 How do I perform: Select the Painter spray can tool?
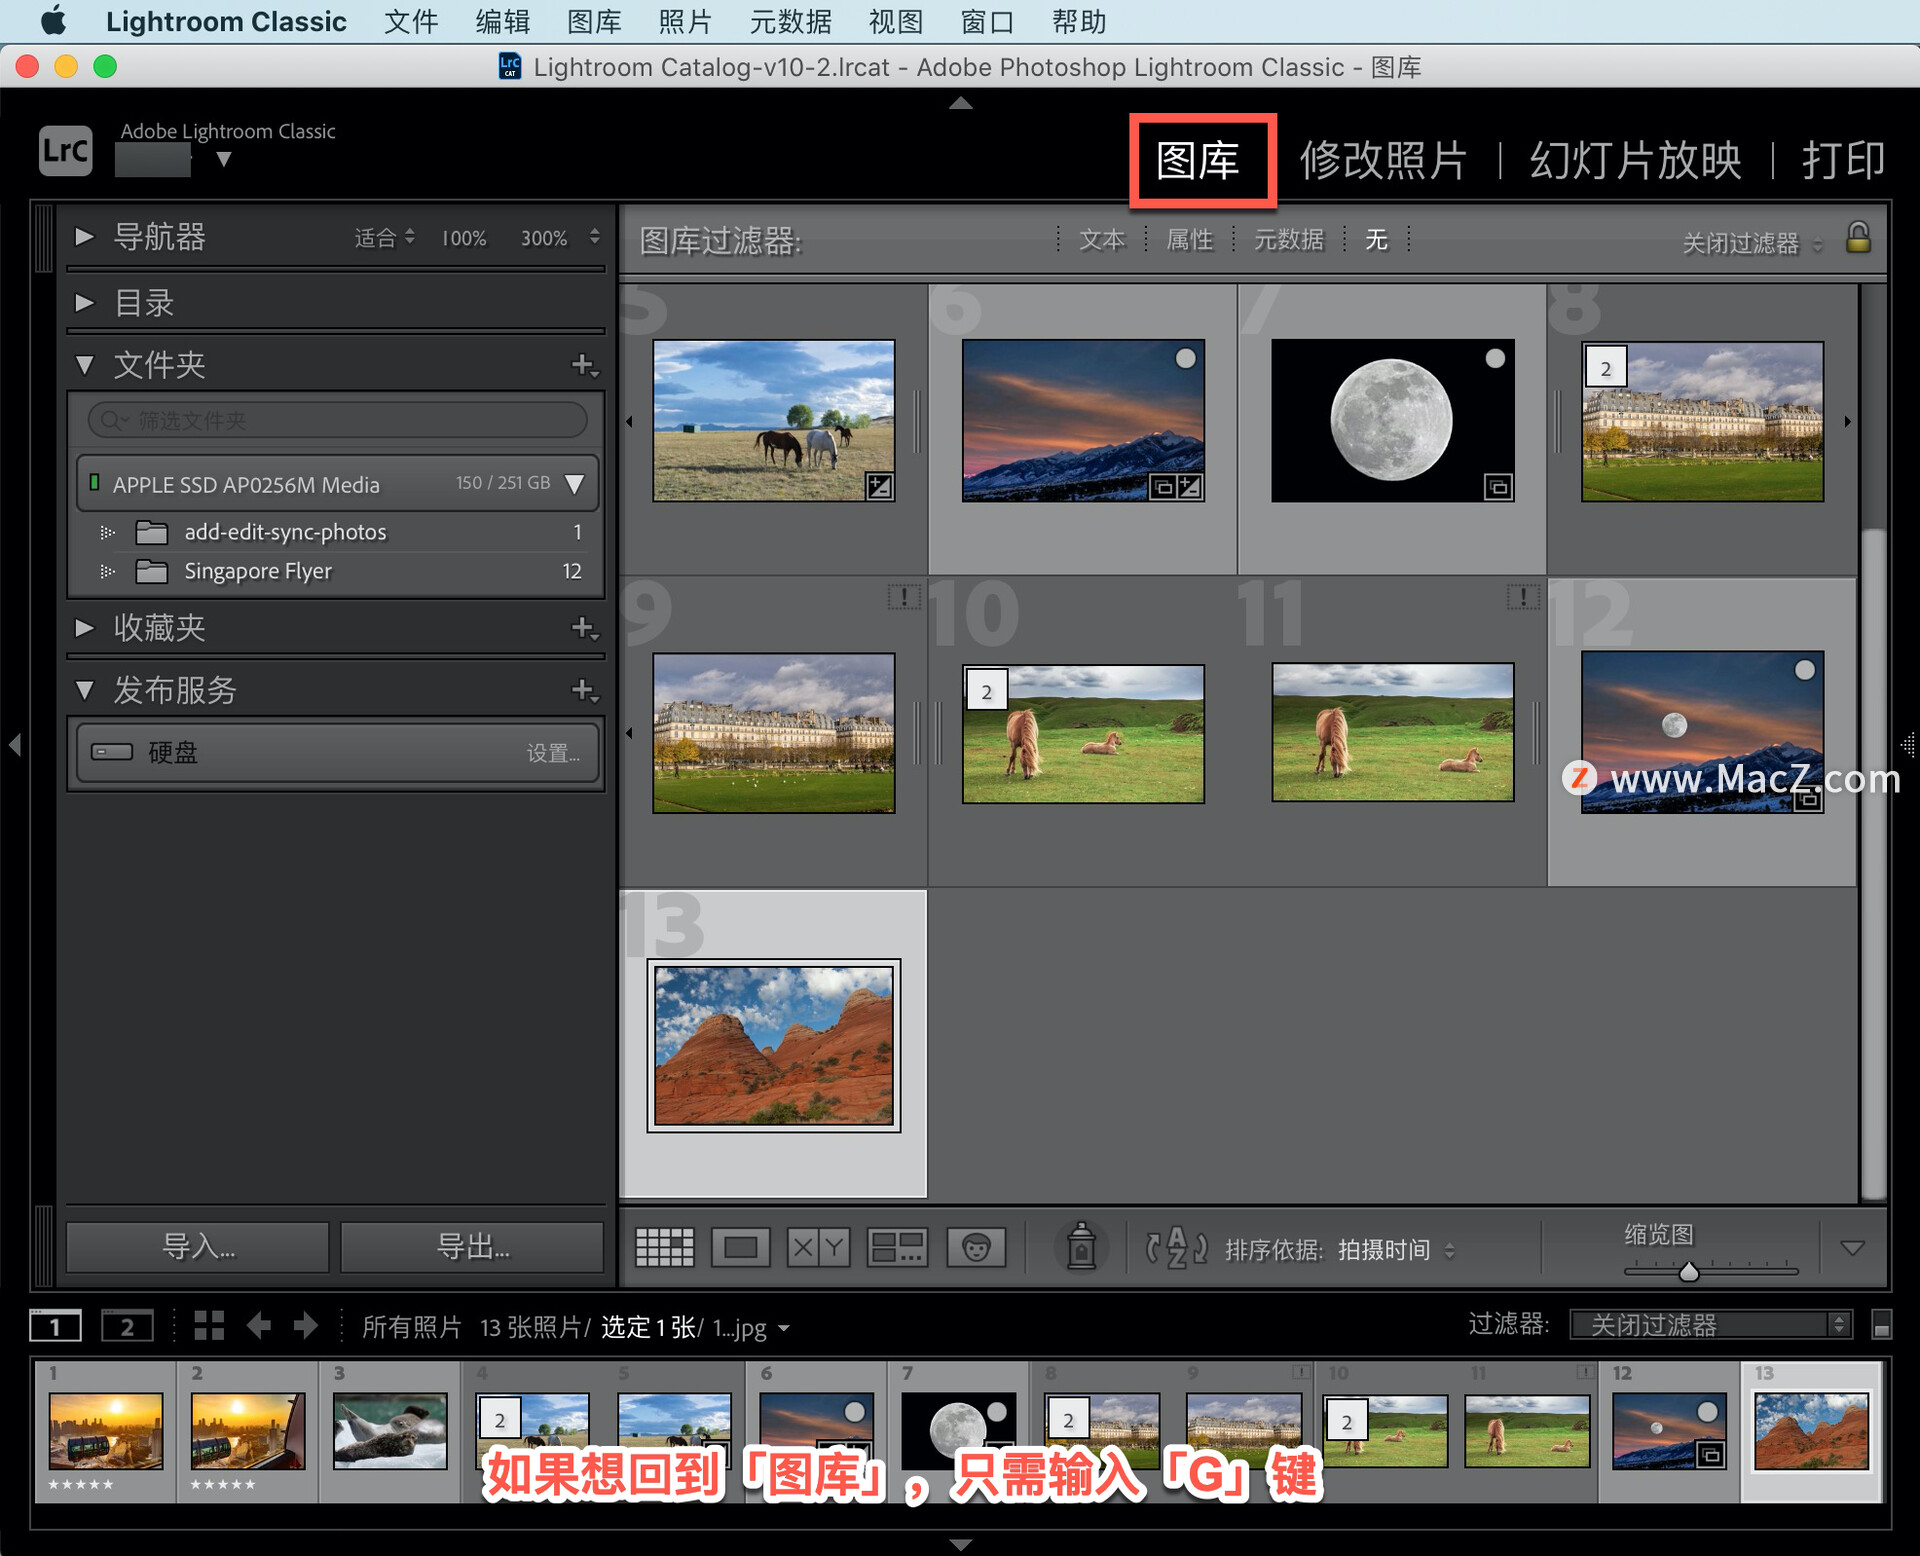[1081, 1247]
